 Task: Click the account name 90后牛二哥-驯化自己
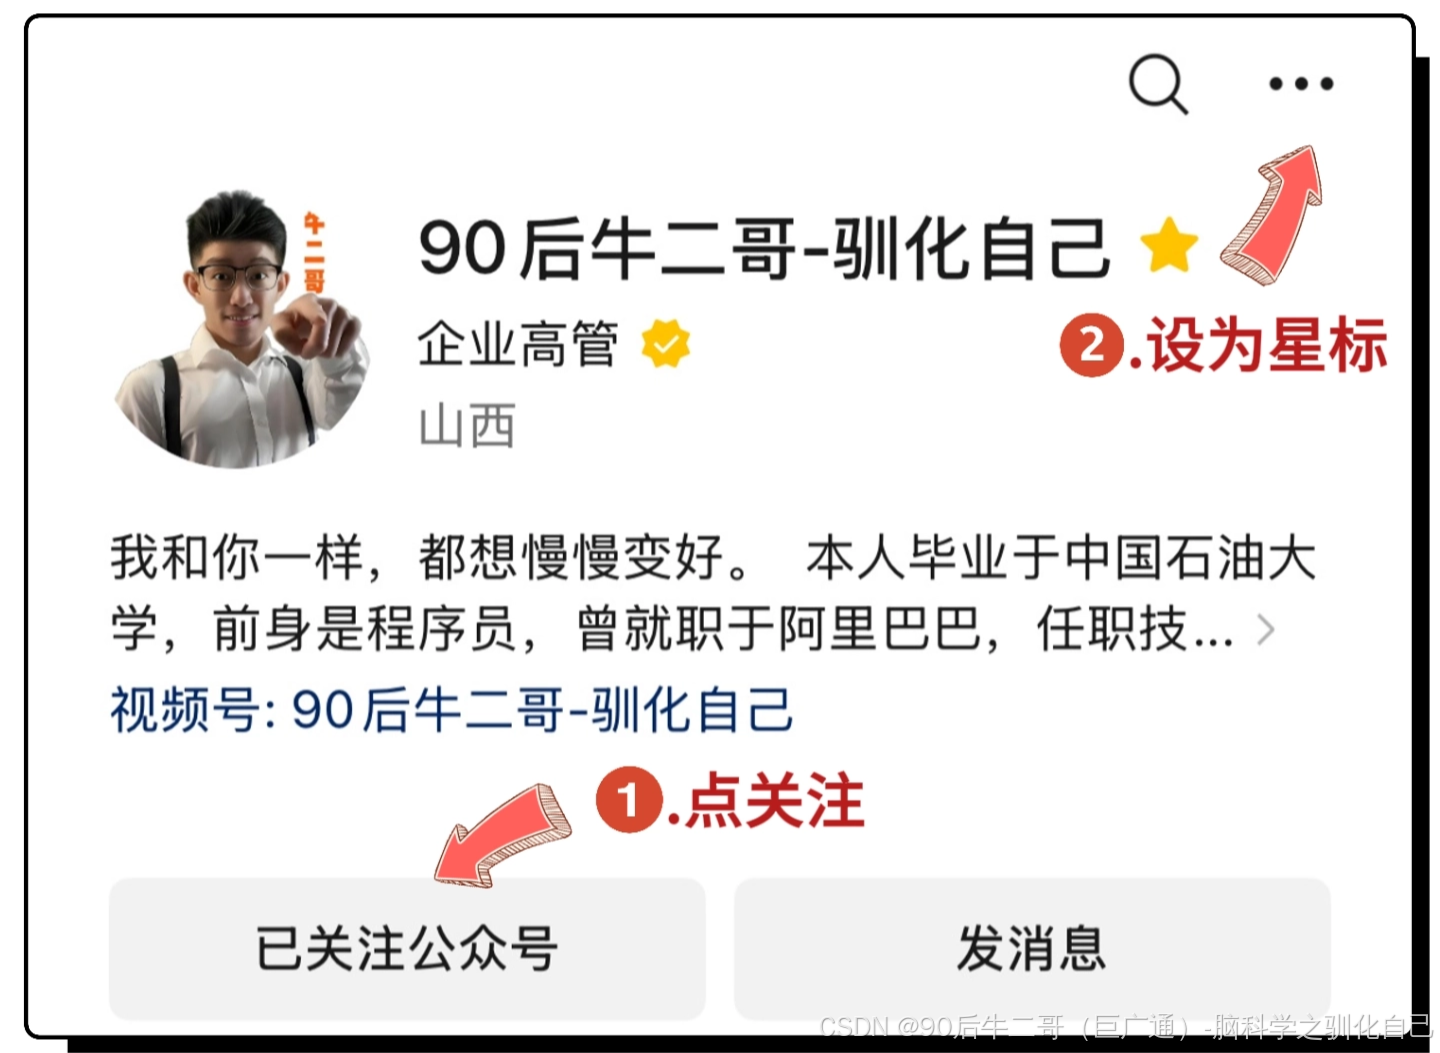765,248
